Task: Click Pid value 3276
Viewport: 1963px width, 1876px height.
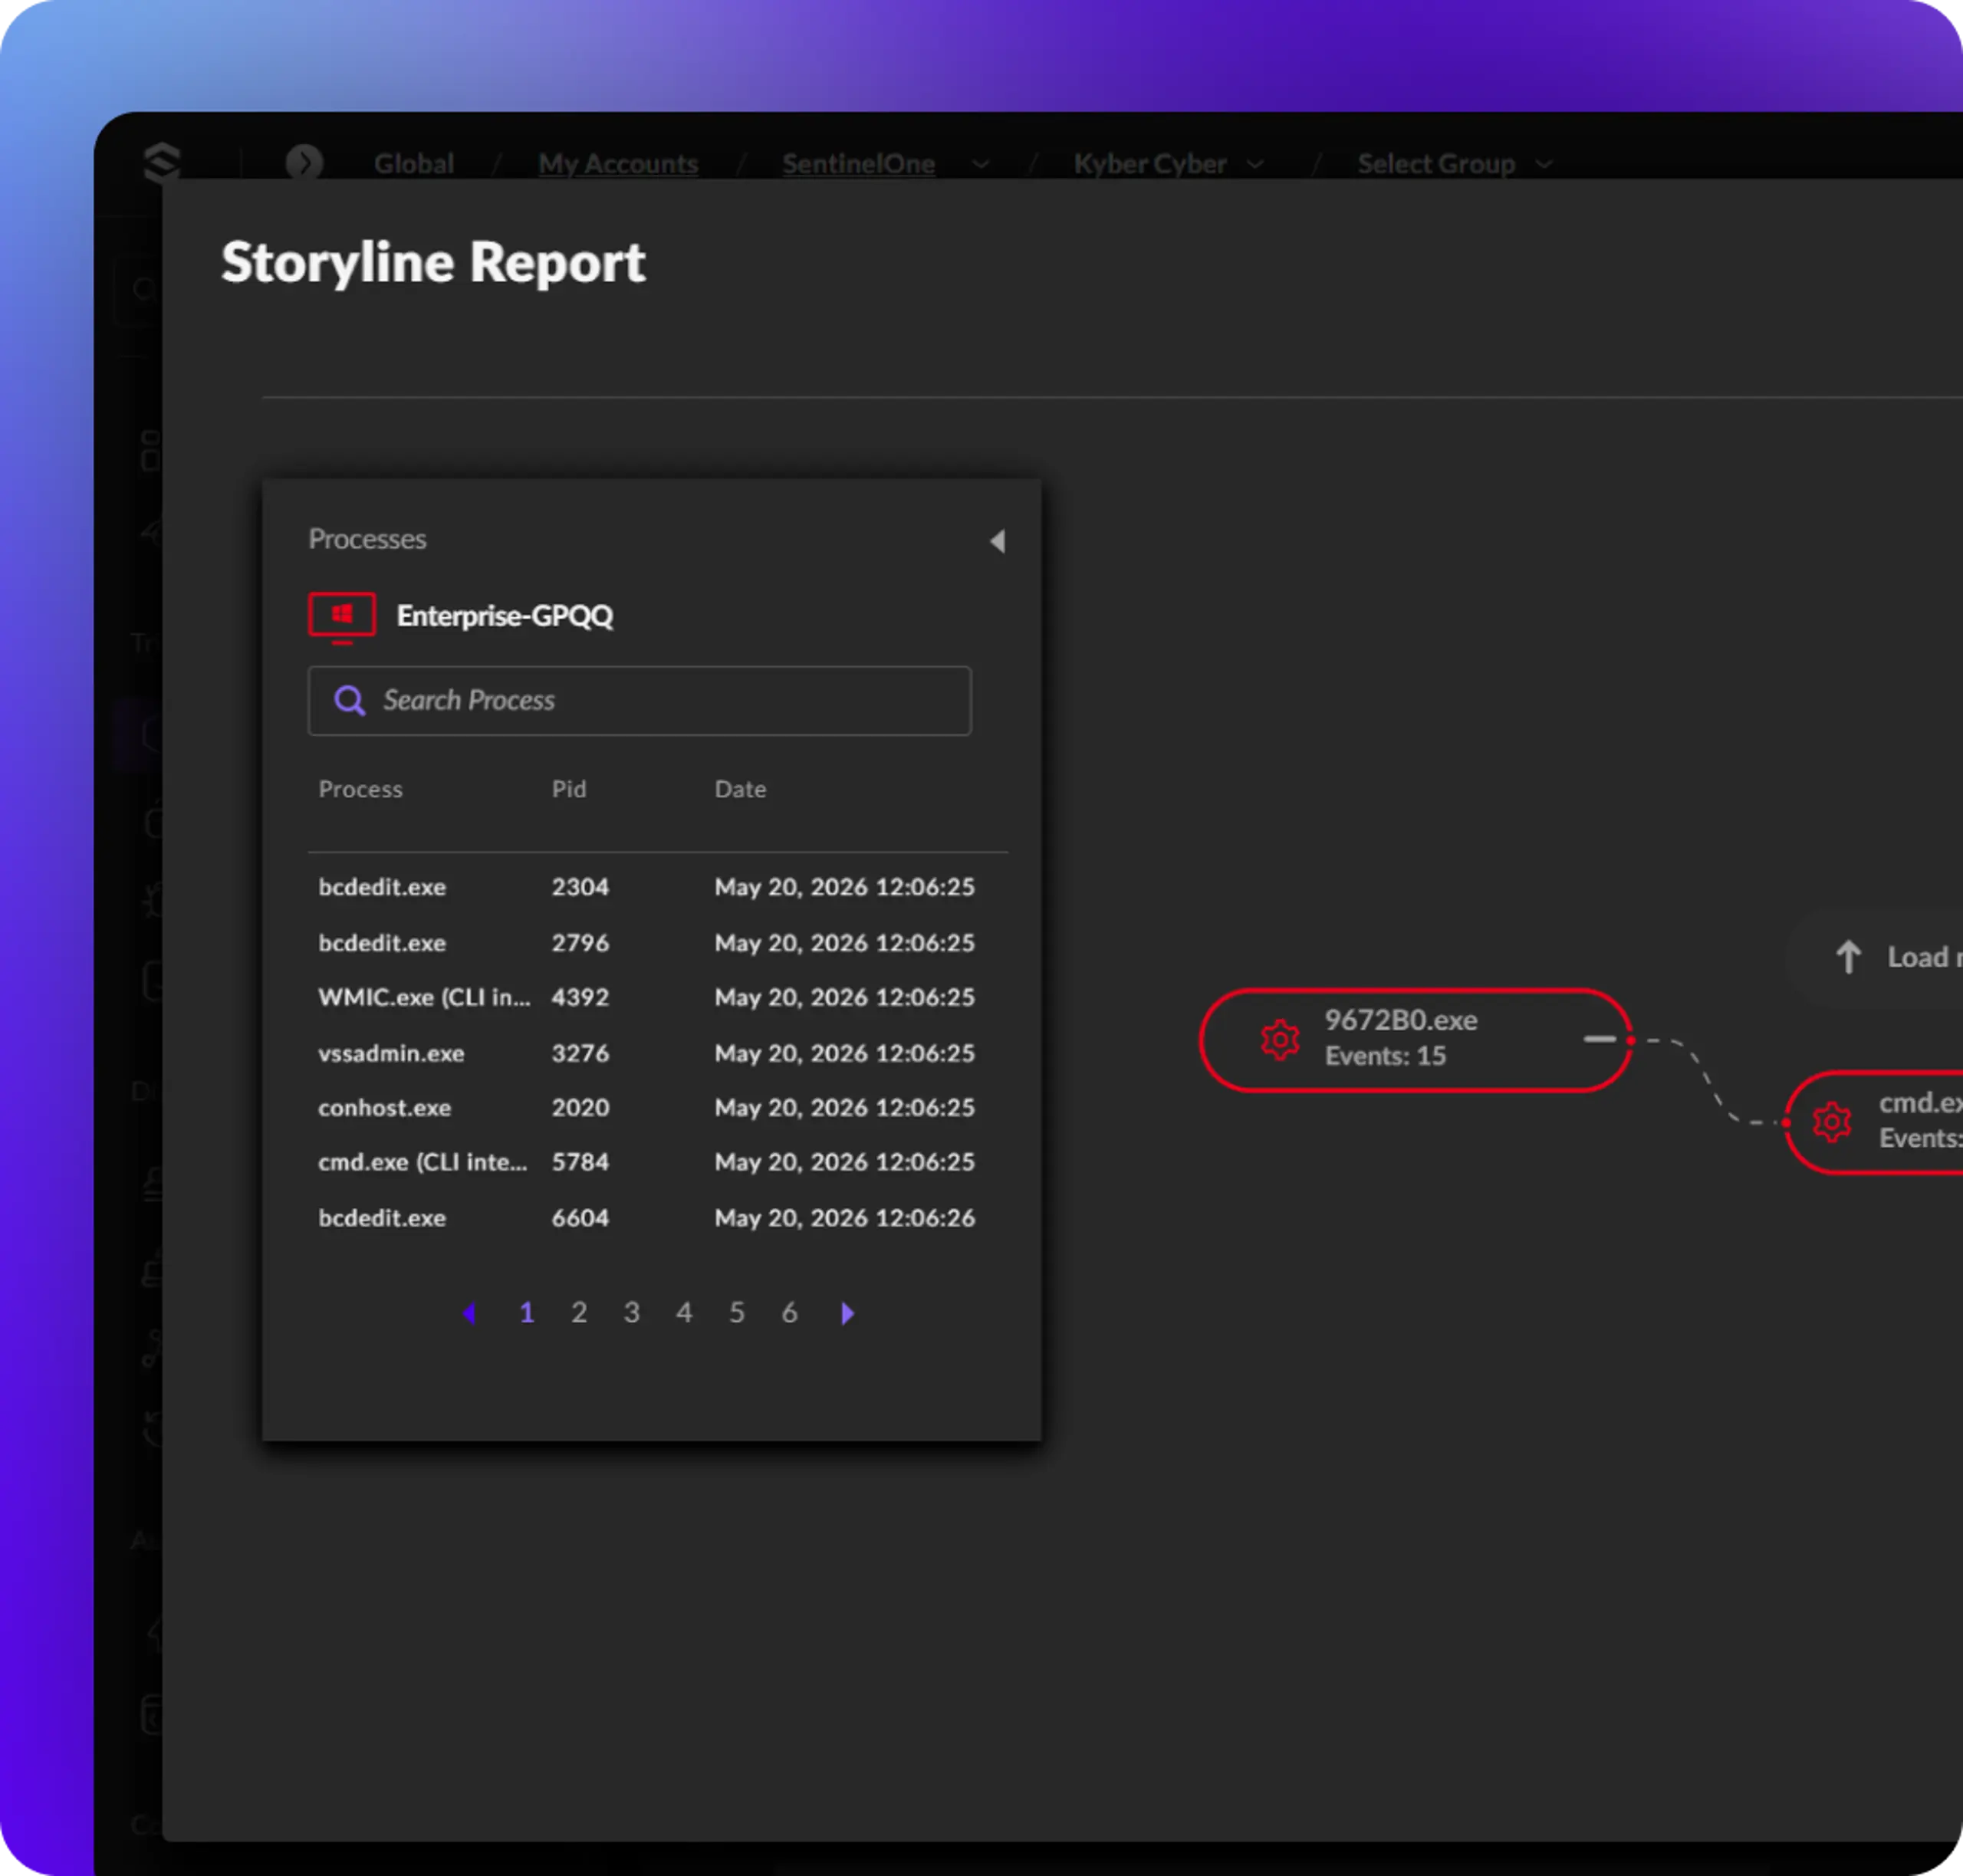Action: point(580,1053)
